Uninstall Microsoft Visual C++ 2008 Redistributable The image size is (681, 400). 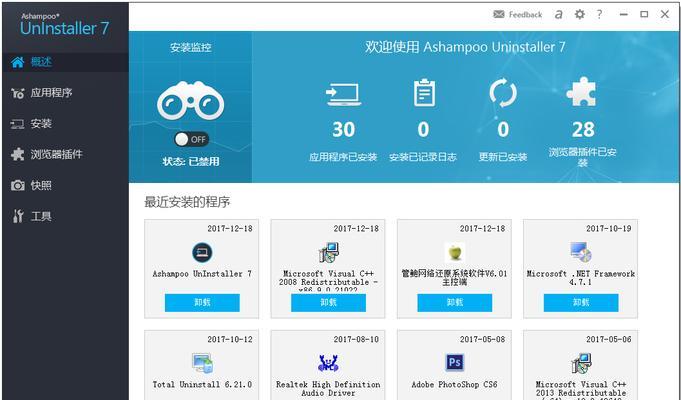328,302
